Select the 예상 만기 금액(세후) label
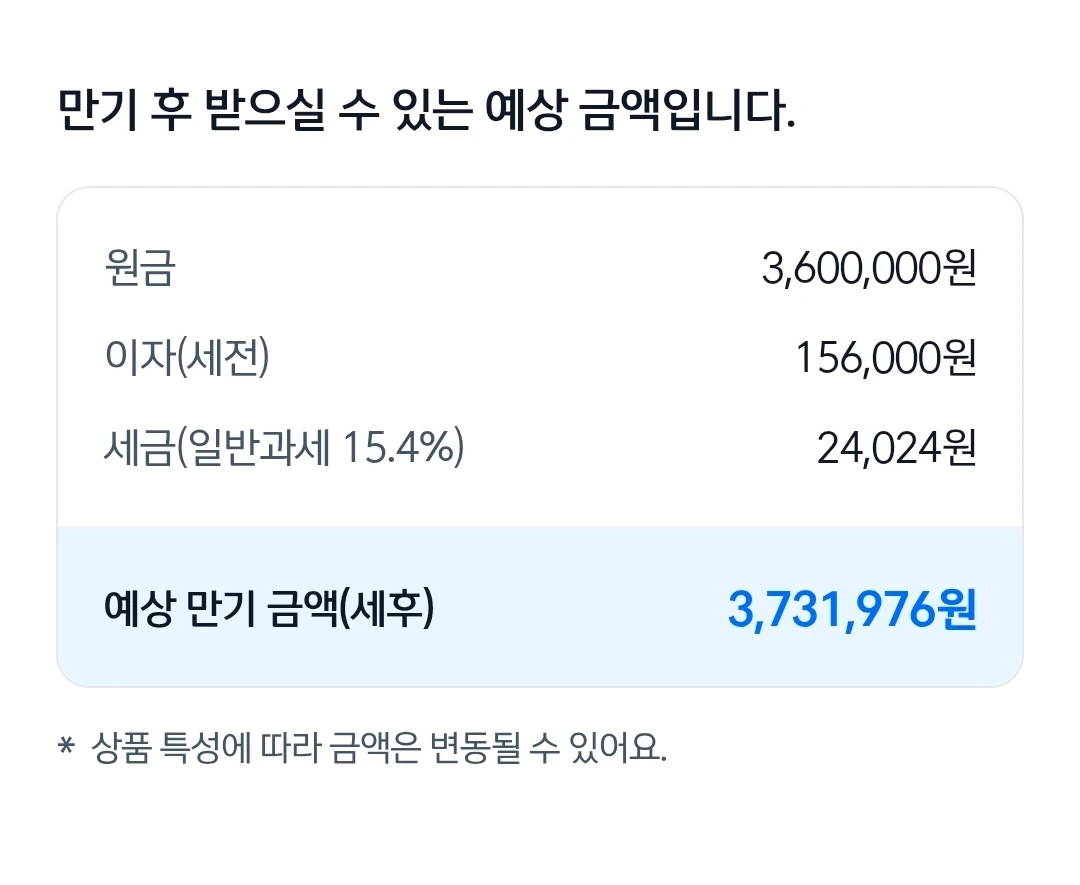The height and width of the screenshot is (885, 1080). pos(269,608)
